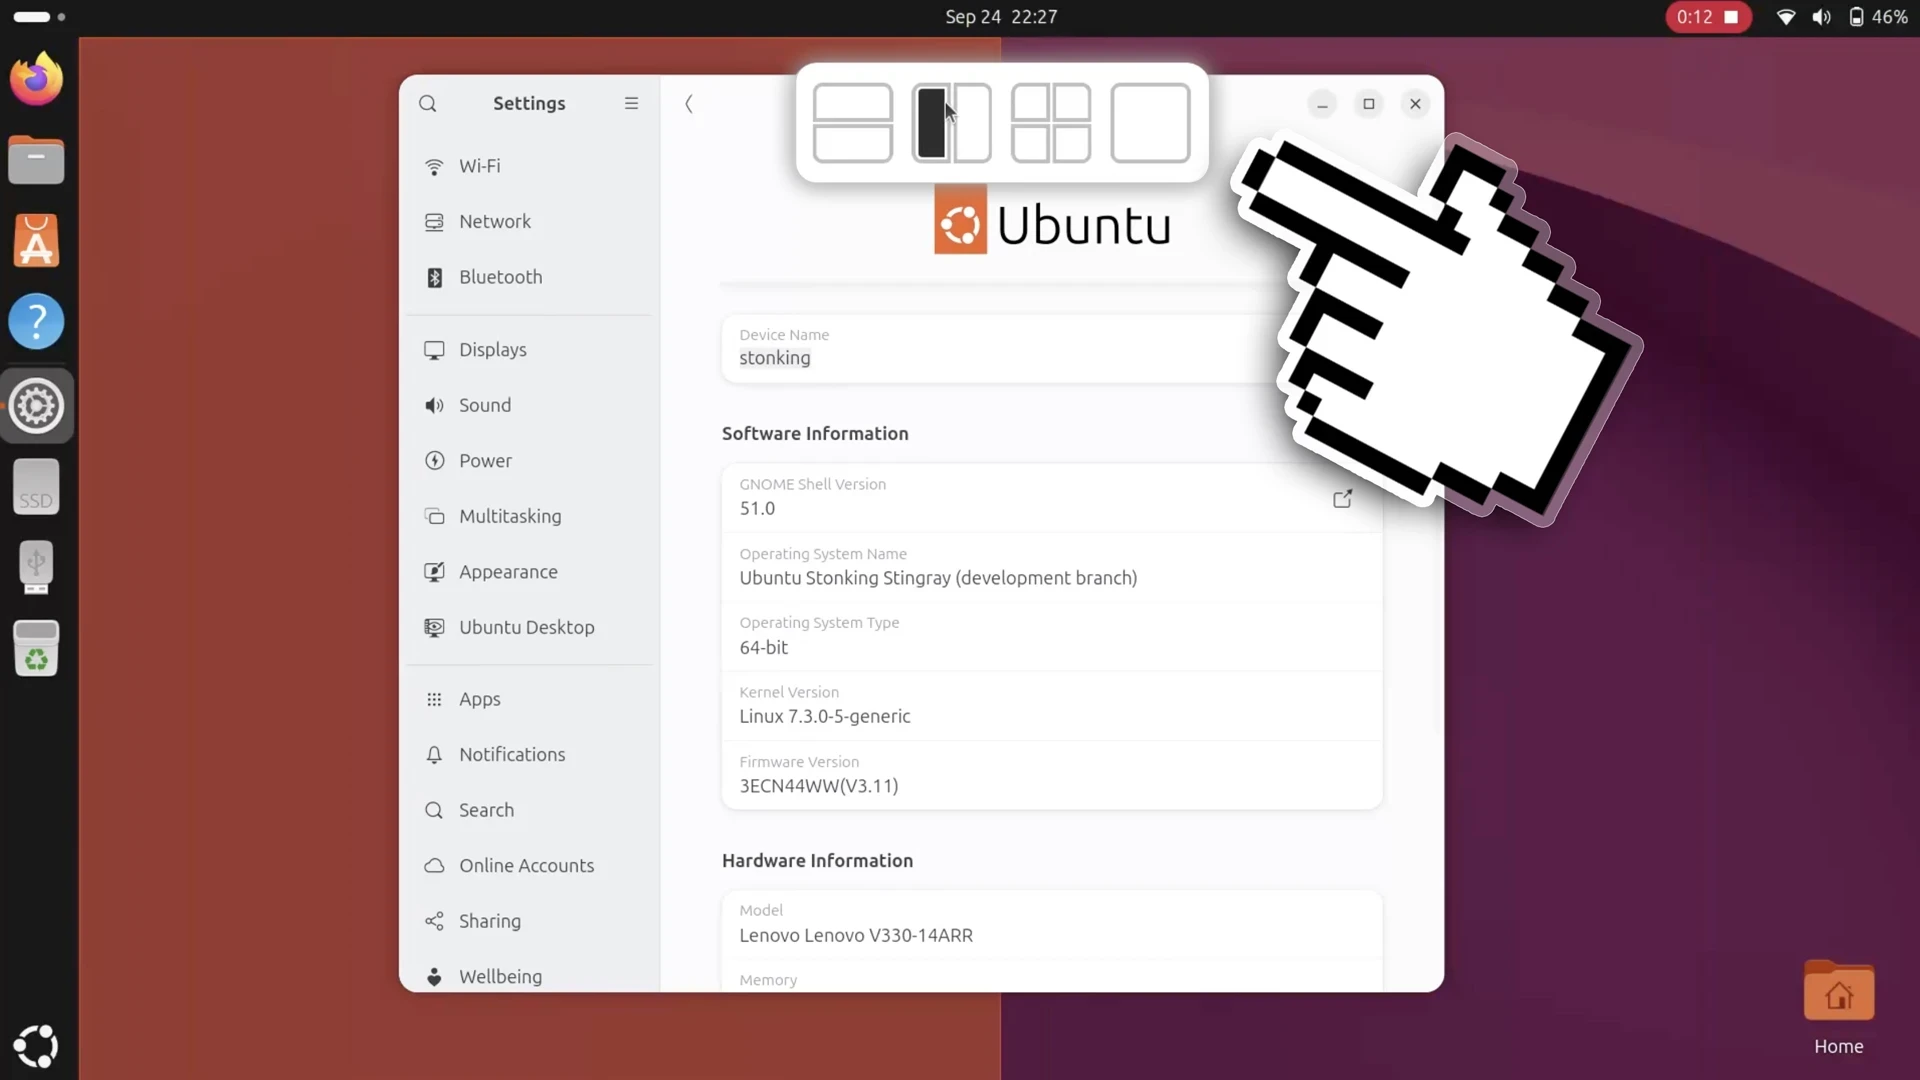The height and width of the screenshot is (1080, 1920).
Task: Open Wellbeing settings
Action: pyautogui.click(x=530, y=976)
